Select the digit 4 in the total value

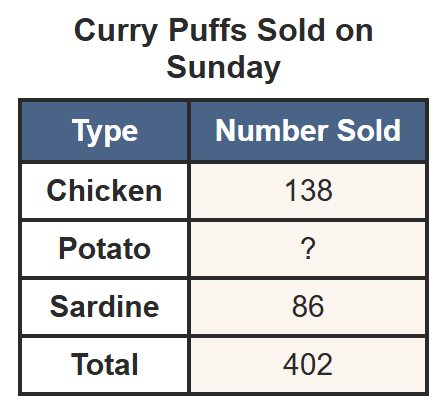[x=290, y=364]
